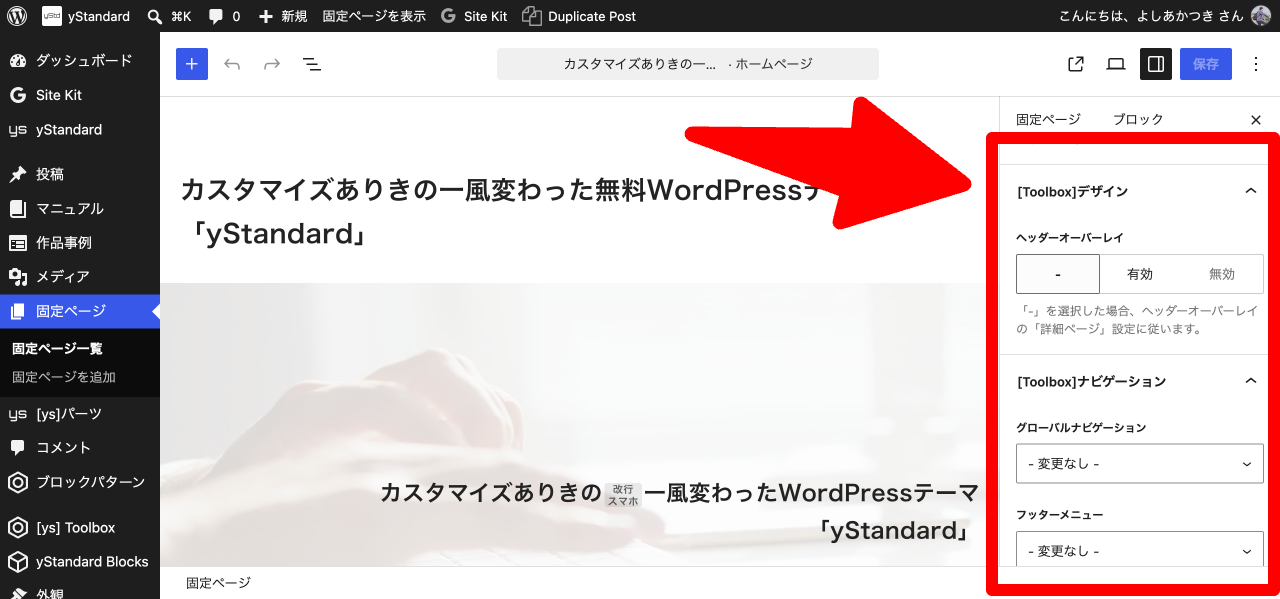Switch to 固定ページ settings tab

1048,119
